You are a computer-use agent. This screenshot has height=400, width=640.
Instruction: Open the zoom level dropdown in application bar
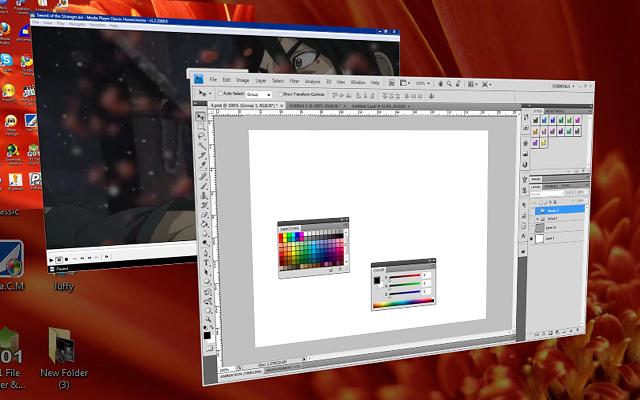(423, 83)
